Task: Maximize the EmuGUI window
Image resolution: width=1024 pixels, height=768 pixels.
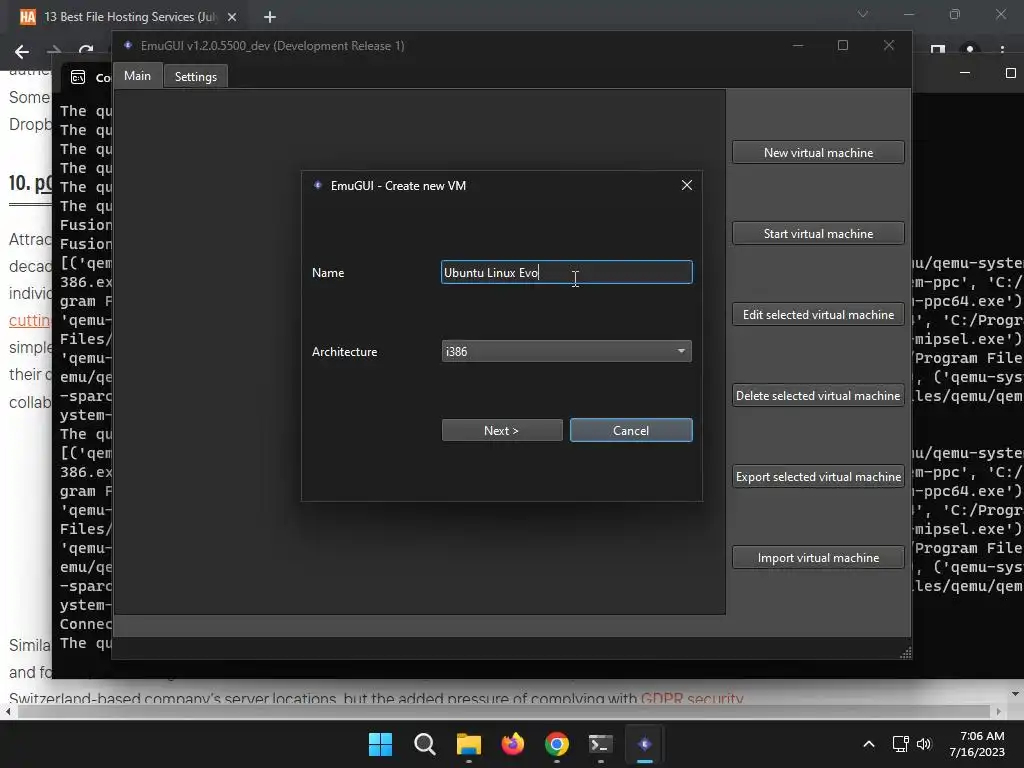Action: coord(843,45)
